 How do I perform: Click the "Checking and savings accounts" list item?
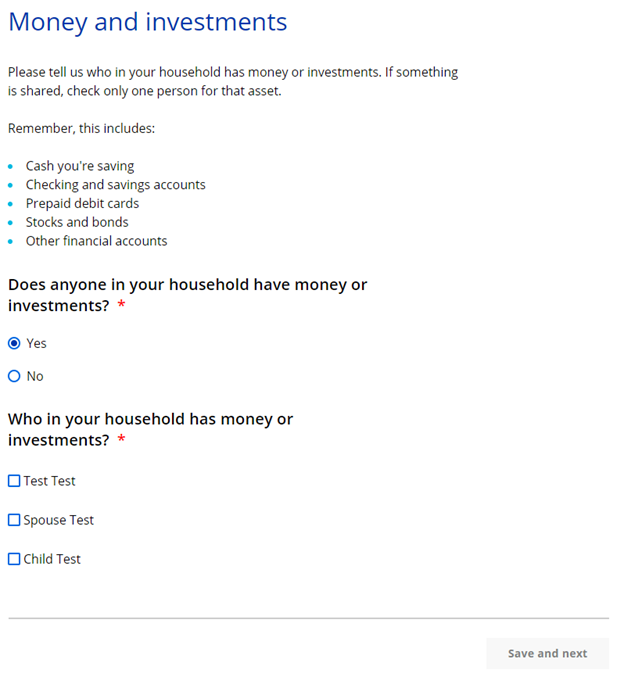(115, 185)
